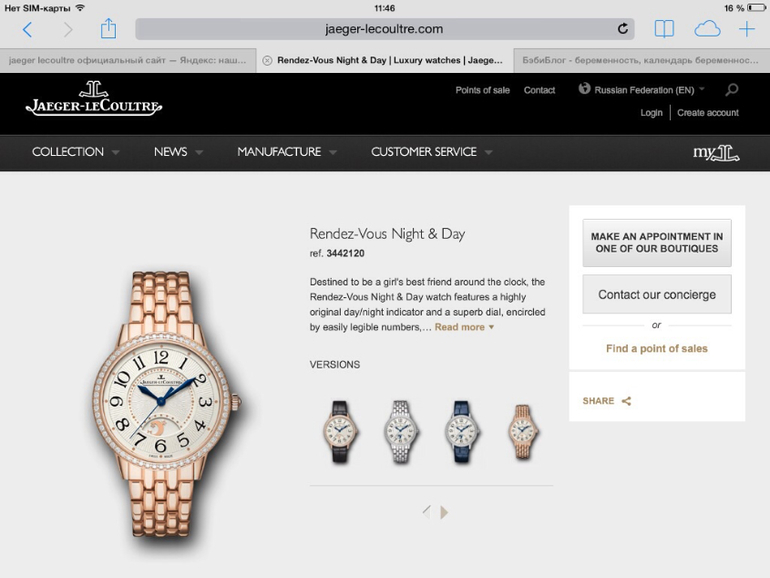The image size is (770, 578).
Task: Open the myJLC logo link
Action: [716, 153]
